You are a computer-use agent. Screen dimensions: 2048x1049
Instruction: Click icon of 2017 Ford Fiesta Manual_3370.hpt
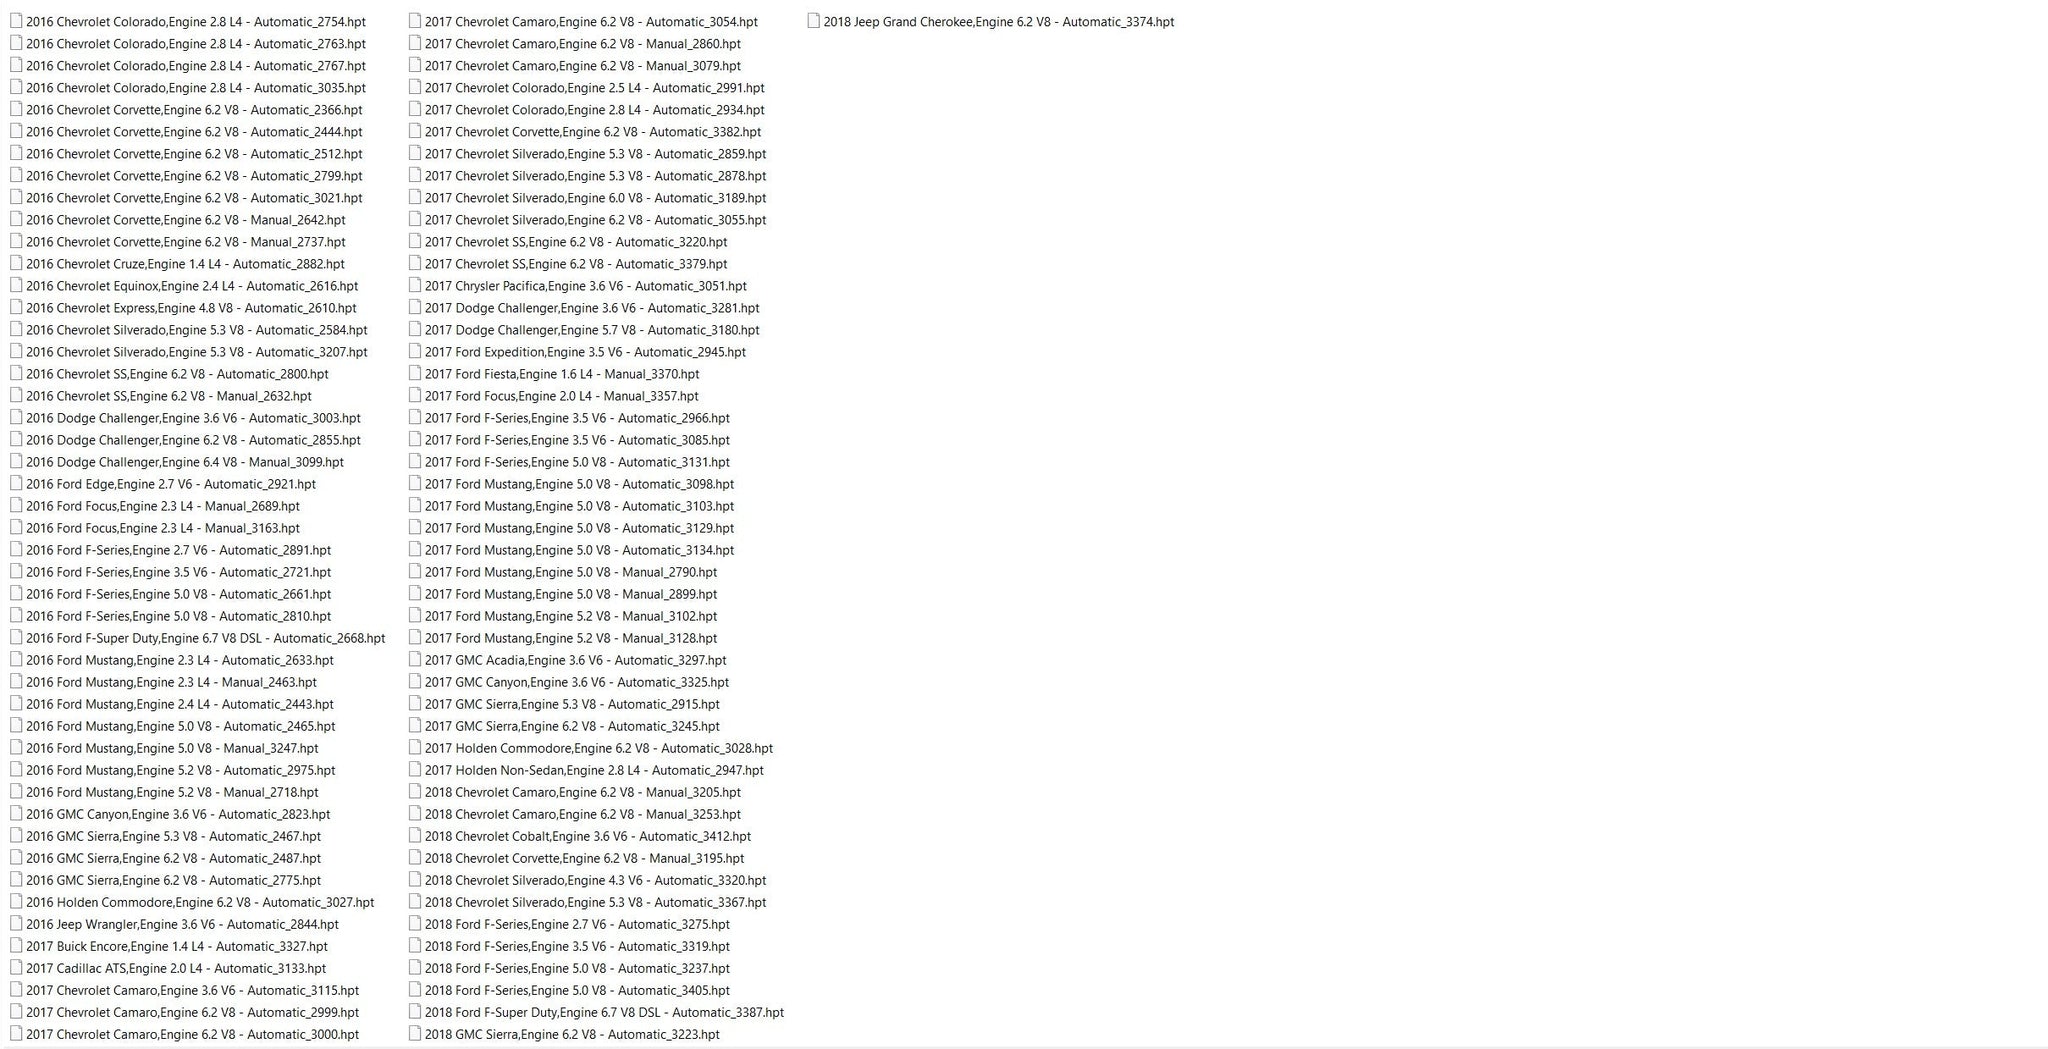tap(415, 373)
